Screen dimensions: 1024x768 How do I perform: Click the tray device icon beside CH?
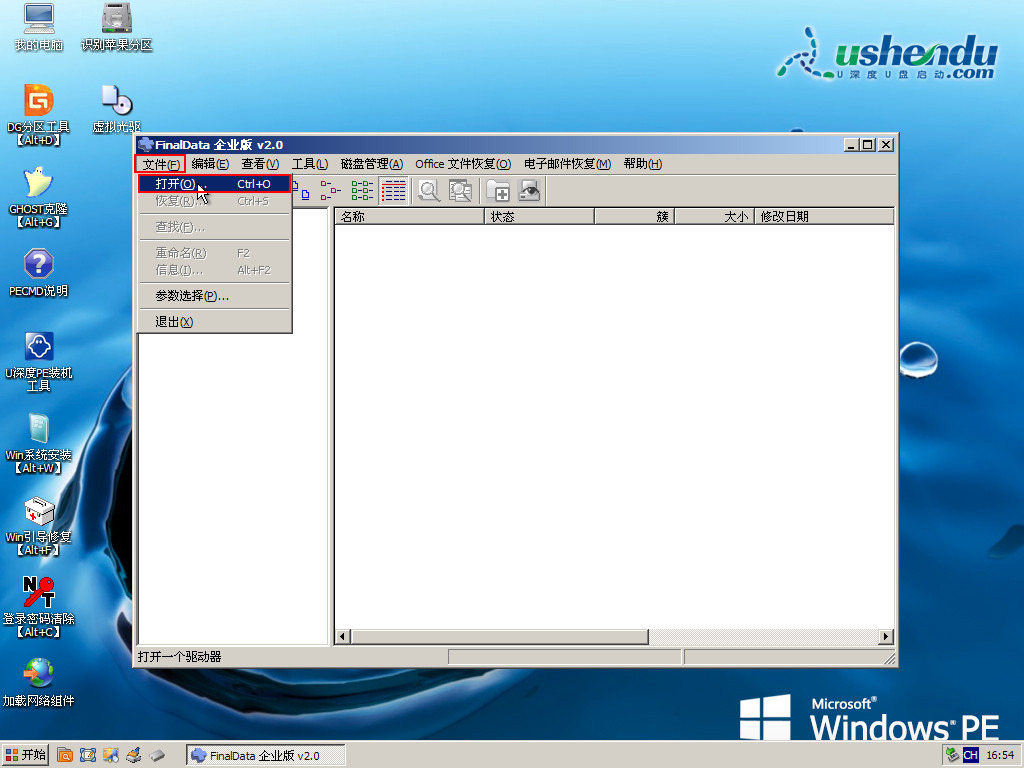point(953,755)
